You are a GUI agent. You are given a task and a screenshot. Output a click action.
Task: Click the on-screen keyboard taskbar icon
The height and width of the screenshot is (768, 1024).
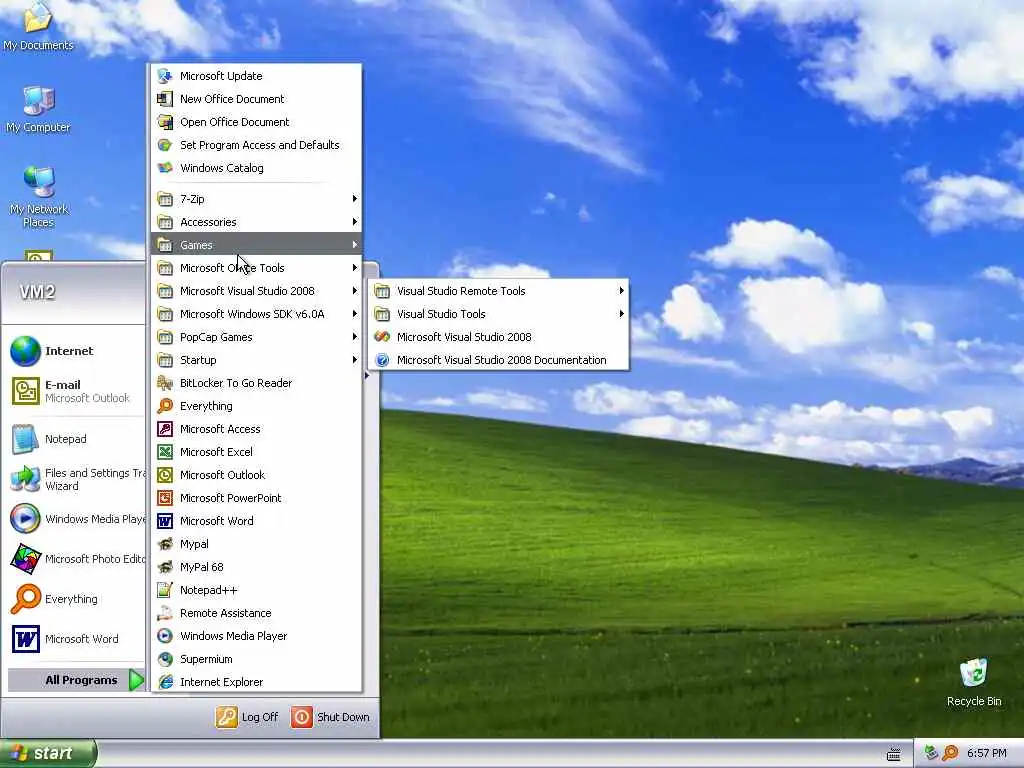[x=893, y=754]
